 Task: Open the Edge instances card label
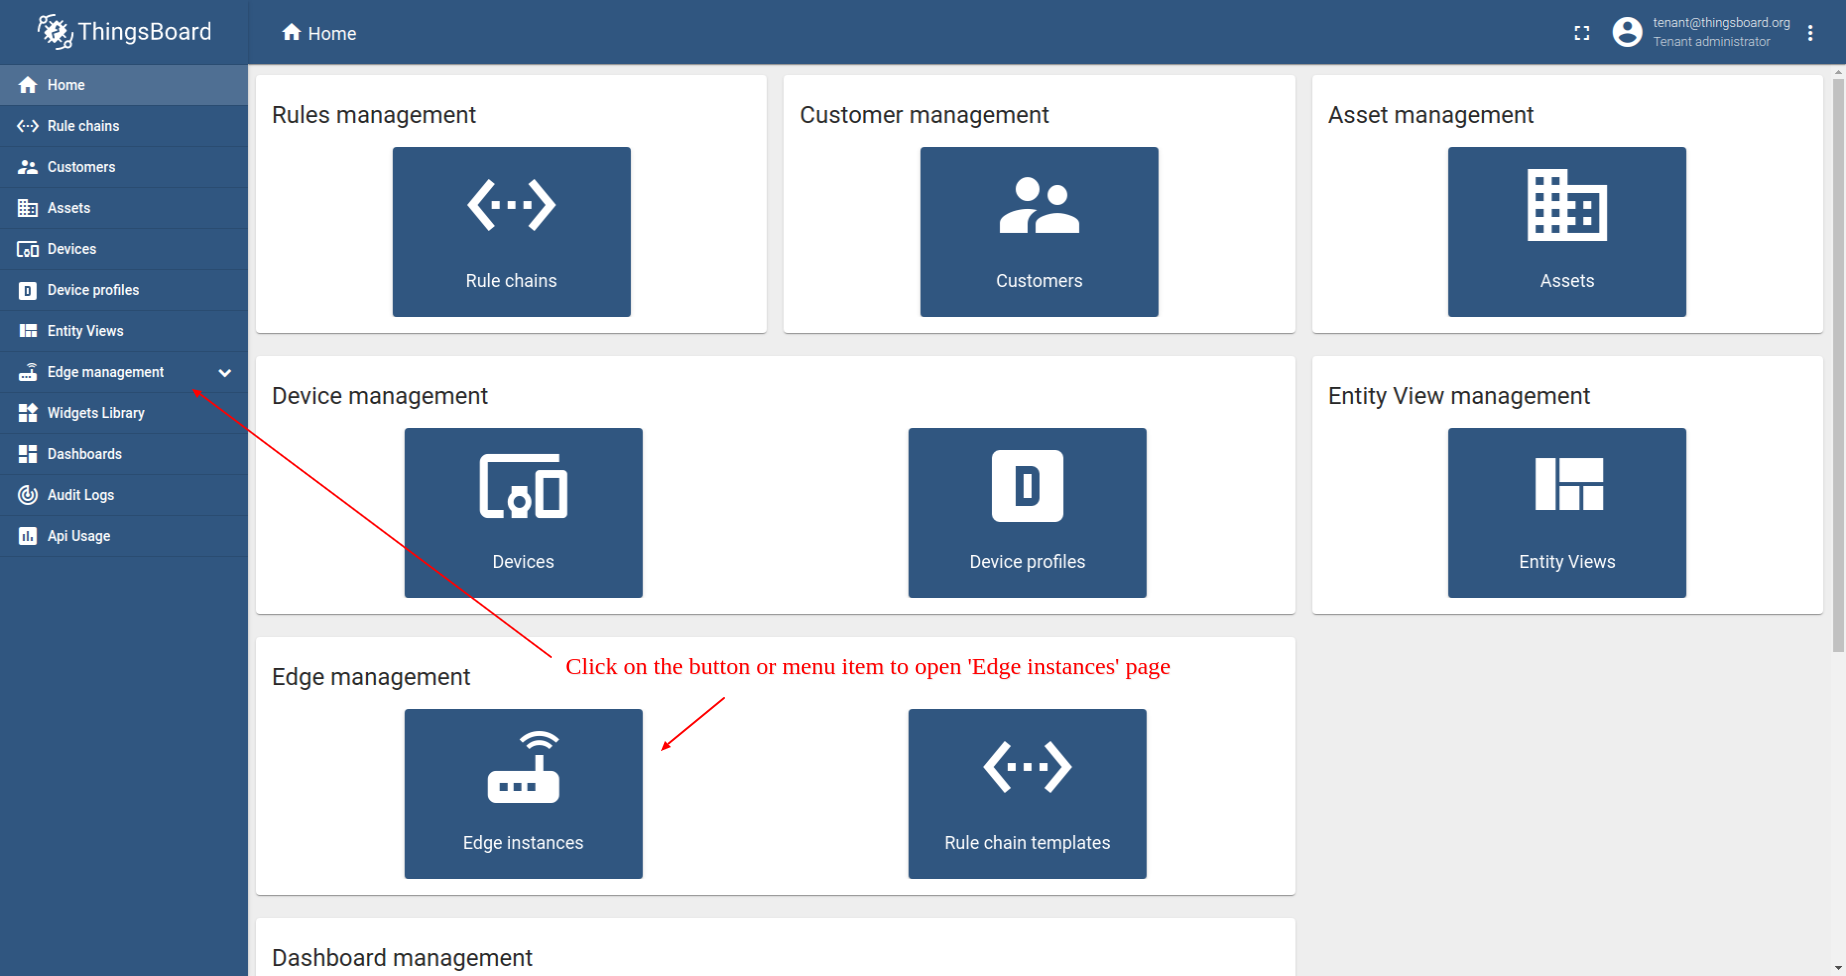pos(523,843)
